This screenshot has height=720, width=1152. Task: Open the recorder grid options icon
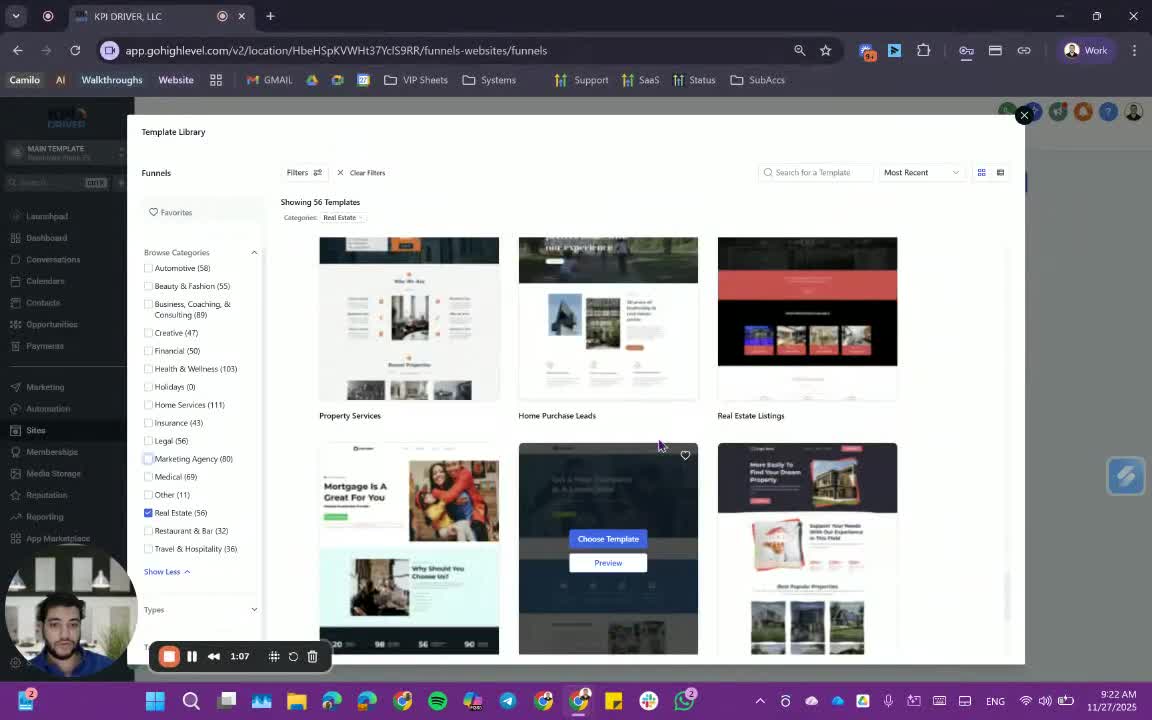(x=274, y=657)
